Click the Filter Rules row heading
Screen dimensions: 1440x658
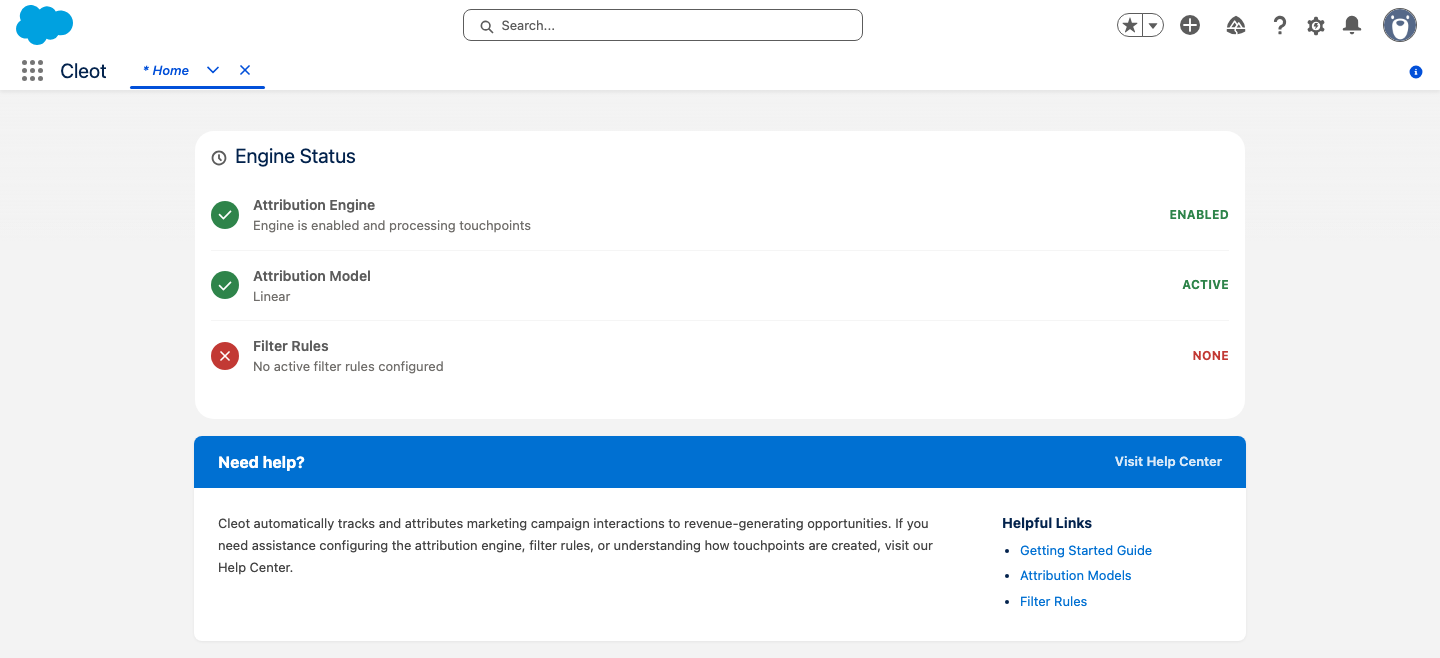point(291,346)
